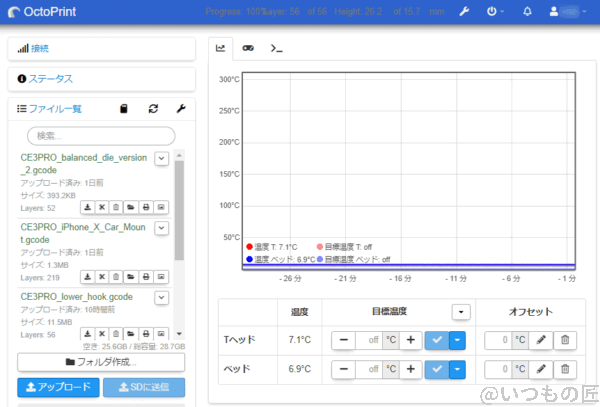Toggle the bed target temperature legend
Image resolution: width=600 pixels, height=407 pixels.
tap(320, 259)
